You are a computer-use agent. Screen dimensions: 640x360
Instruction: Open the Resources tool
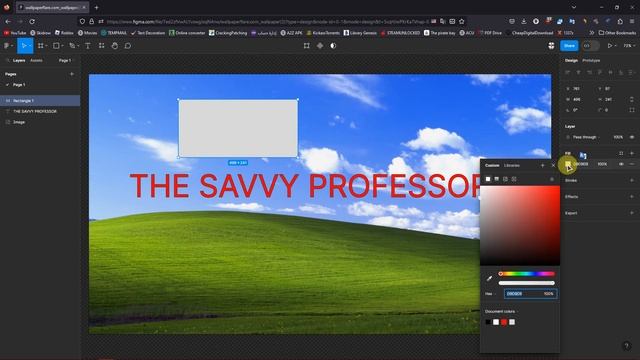(x=101, y=46)
